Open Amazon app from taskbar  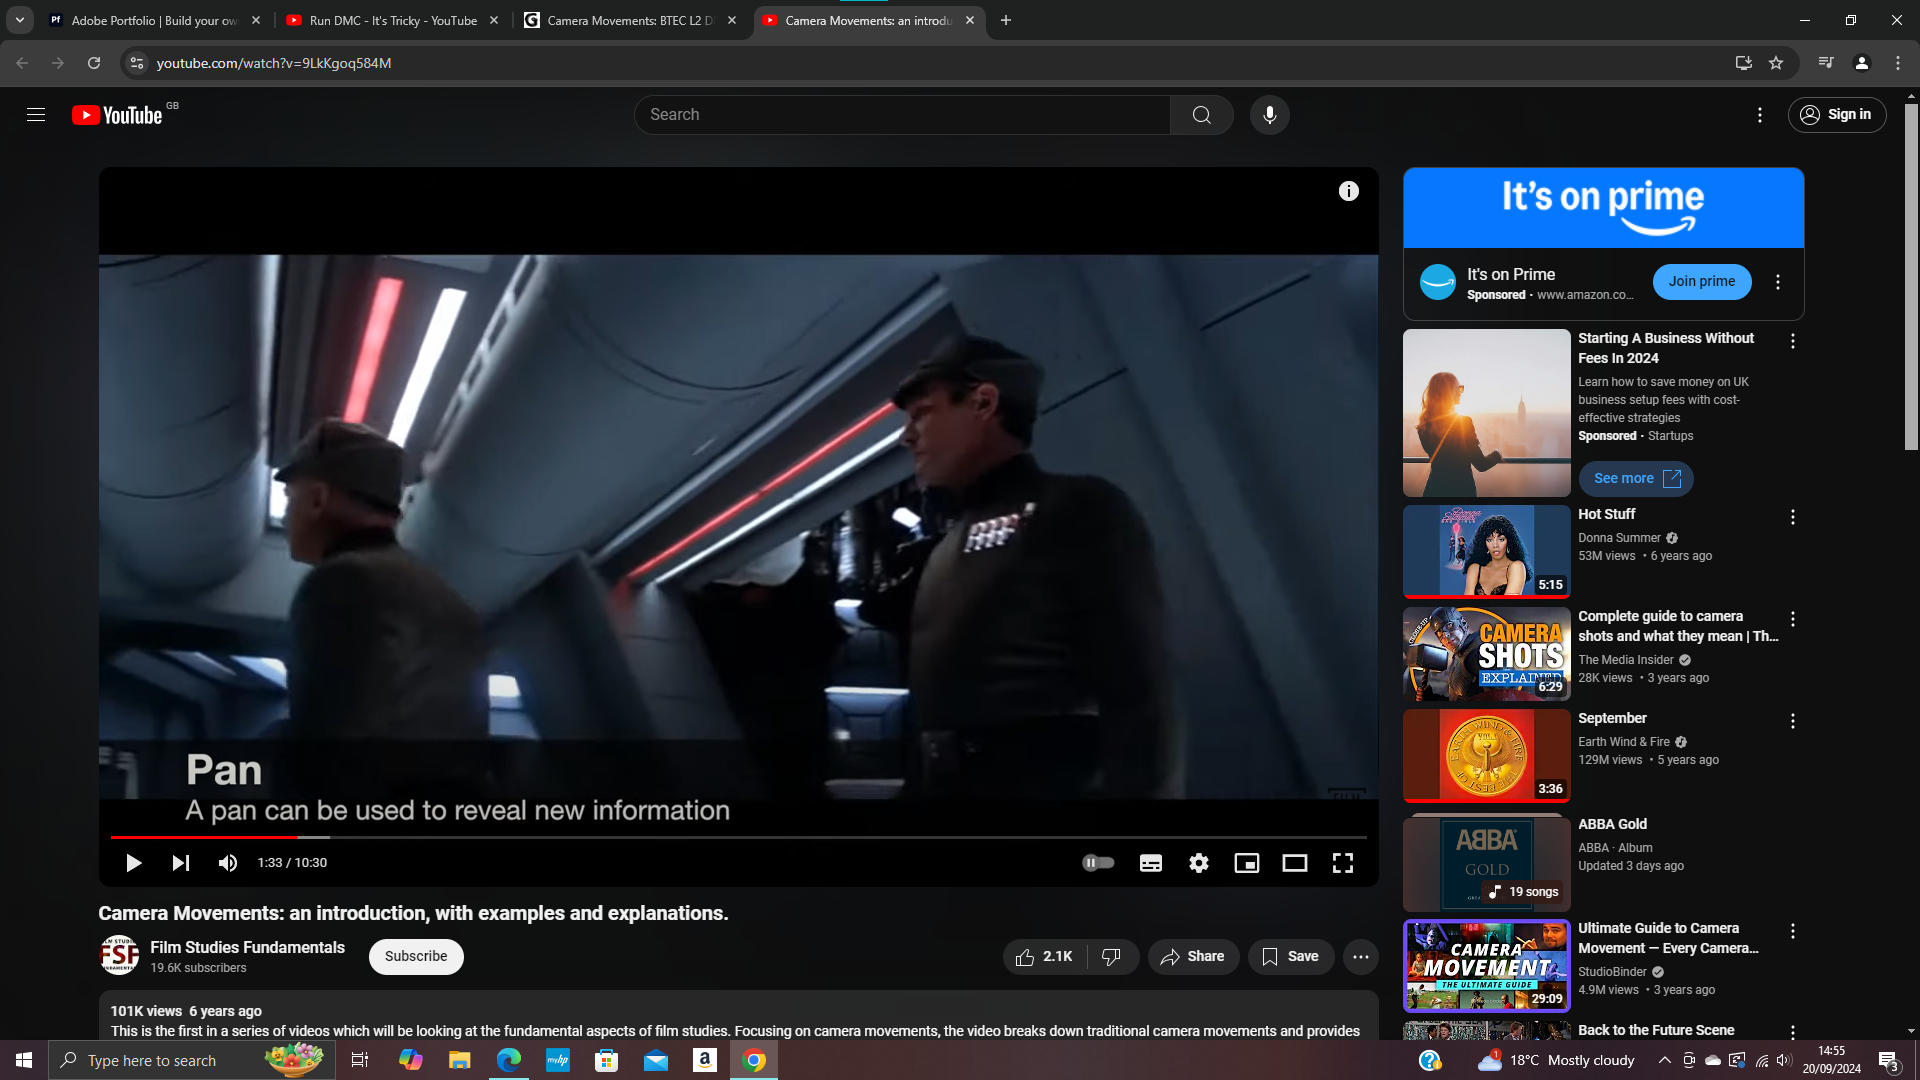705,1060
